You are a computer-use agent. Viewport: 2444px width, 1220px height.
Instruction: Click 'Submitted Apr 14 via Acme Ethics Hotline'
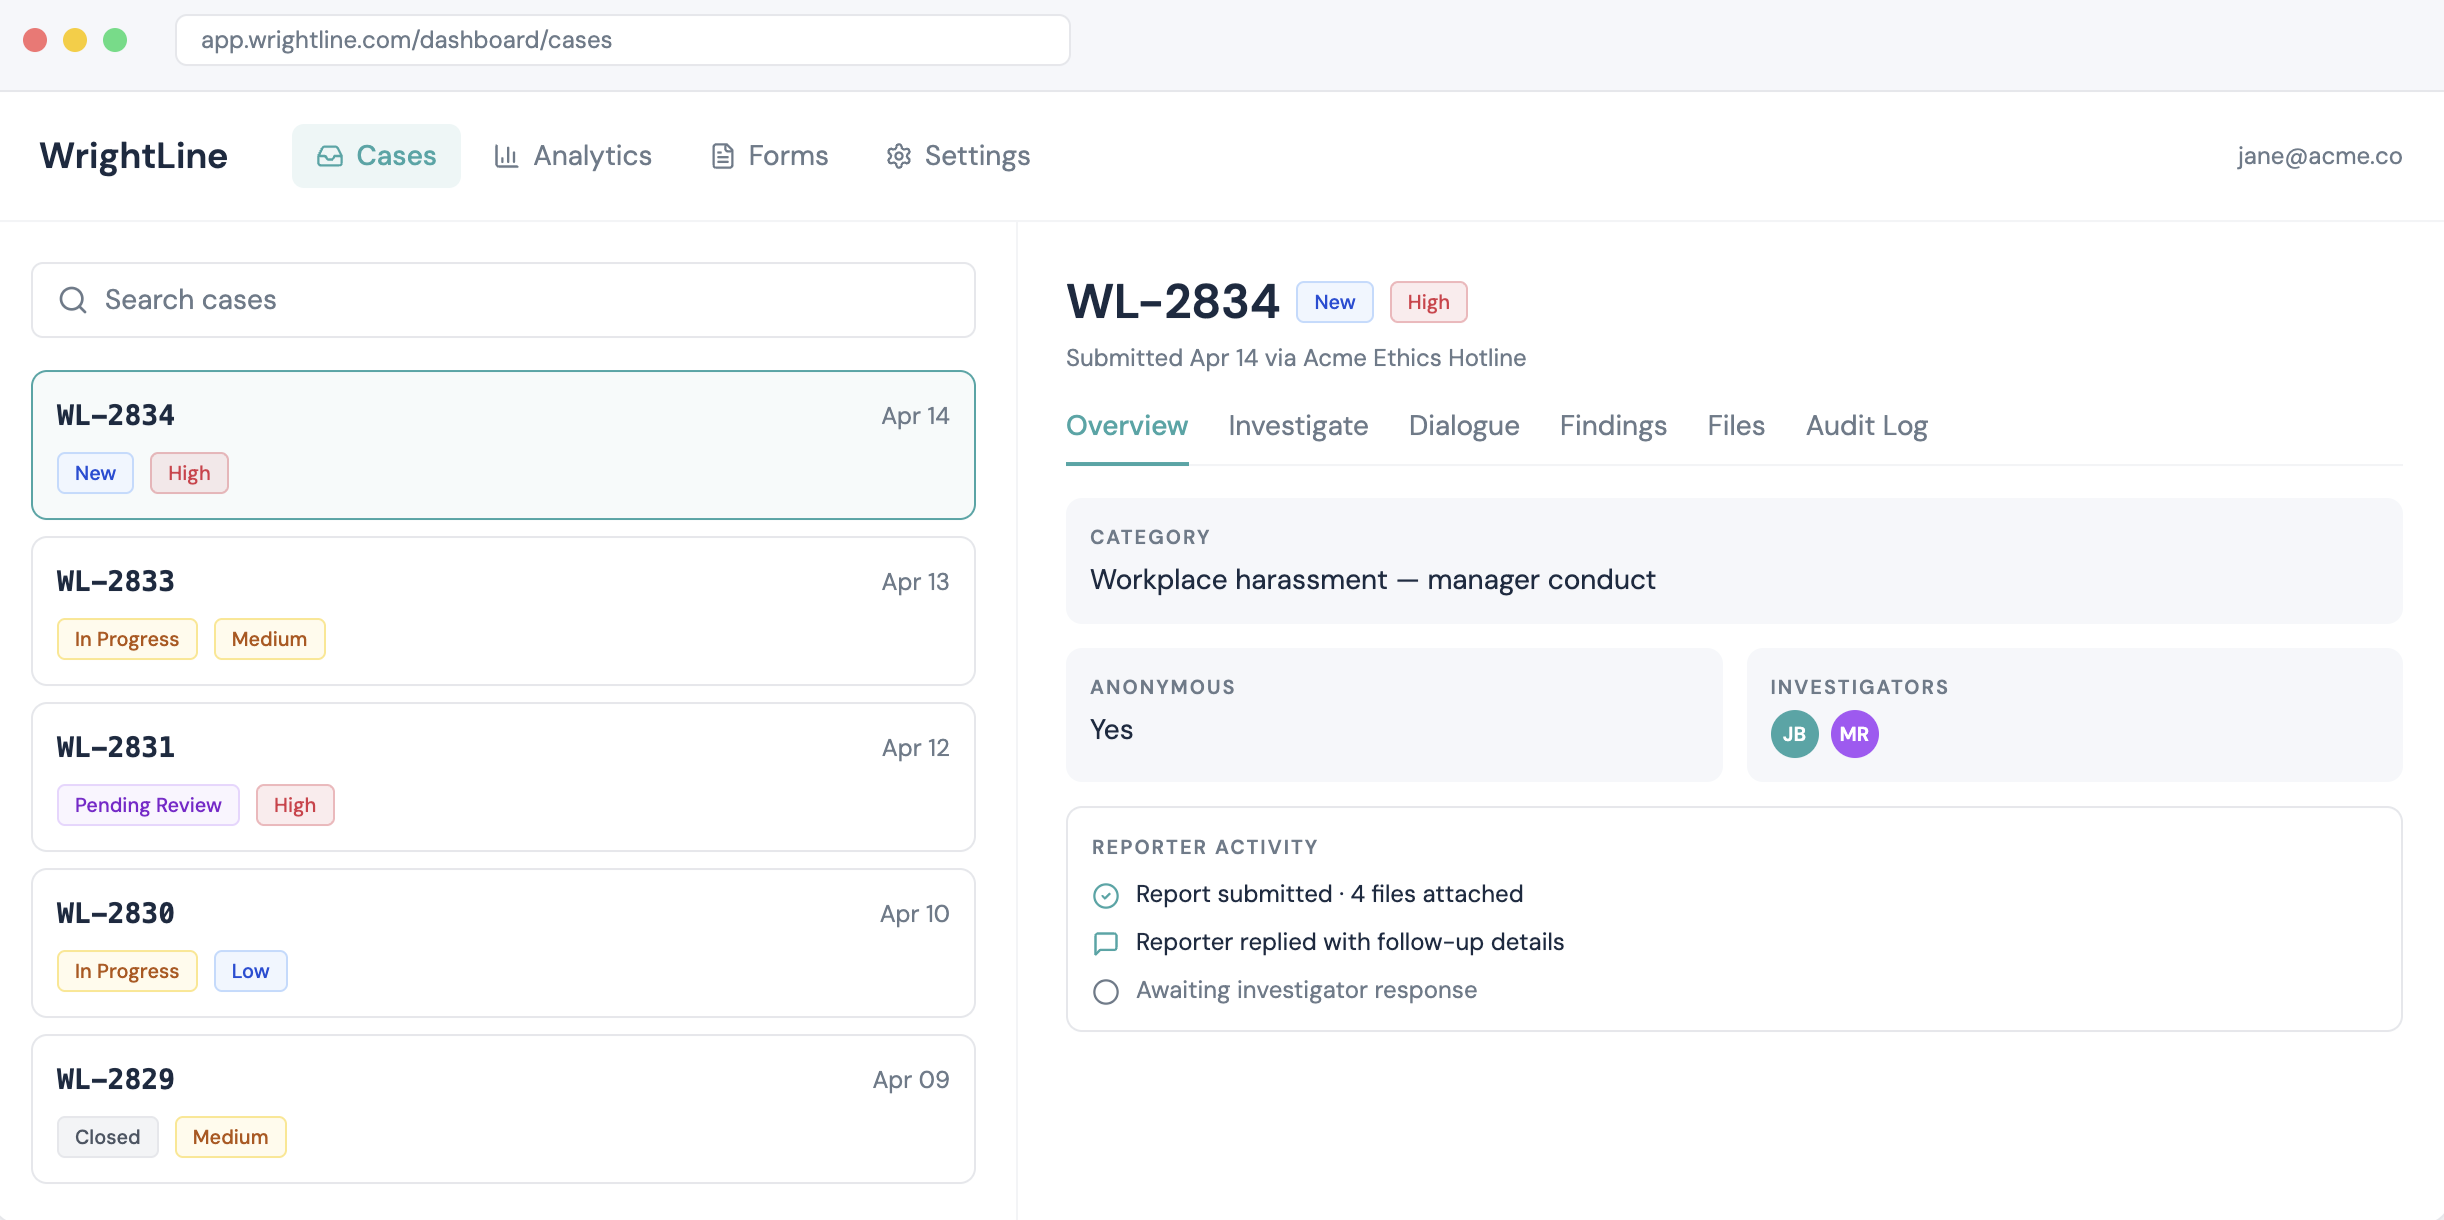[x=1296, y=358]
